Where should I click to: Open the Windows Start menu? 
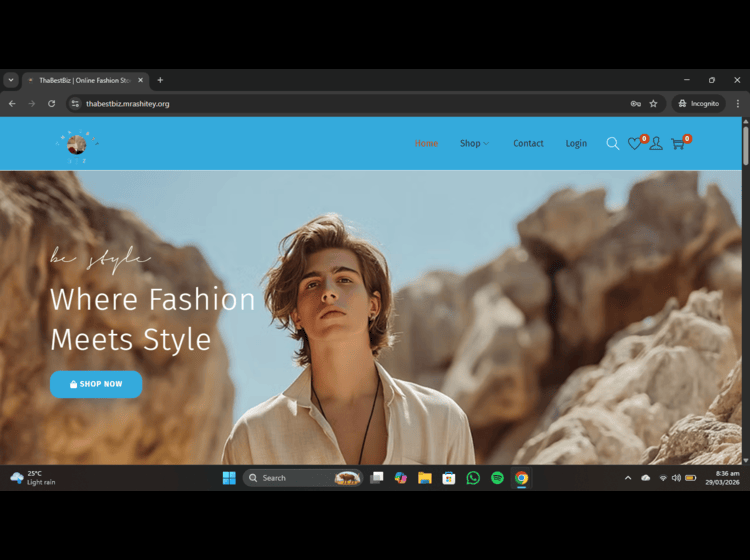pyautogui.click(x=229, y=478)
